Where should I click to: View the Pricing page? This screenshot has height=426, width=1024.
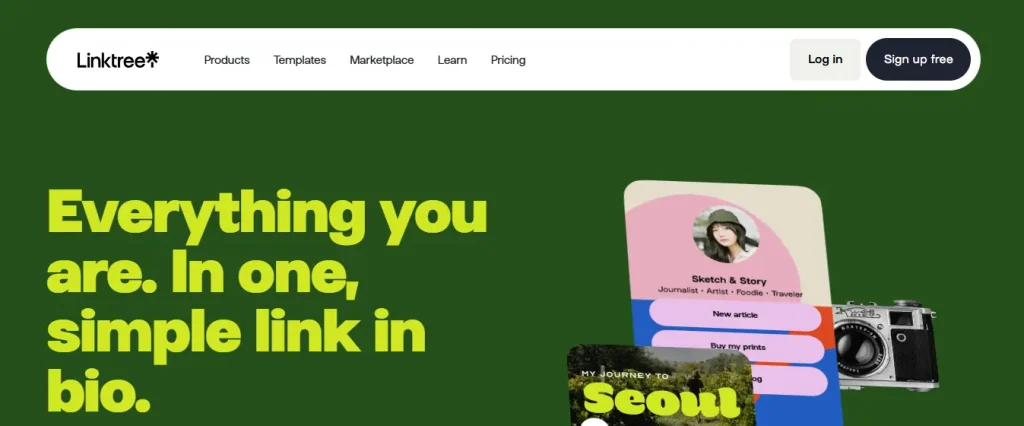(508, 59)
